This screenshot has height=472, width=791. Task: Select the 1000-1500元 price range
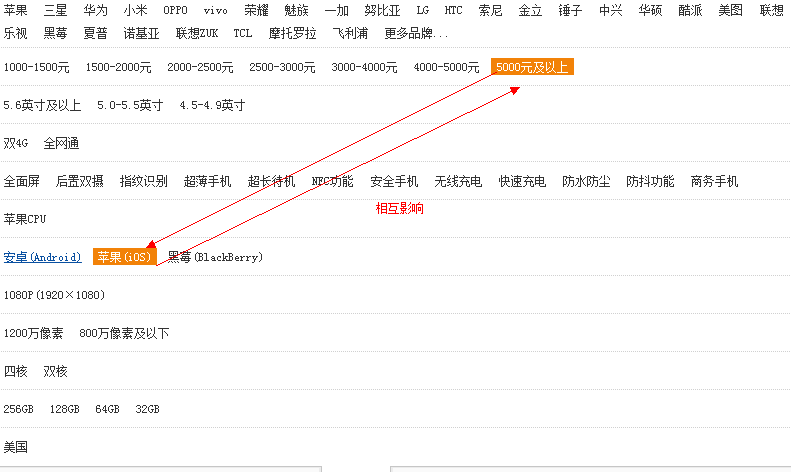click(36, 67)
